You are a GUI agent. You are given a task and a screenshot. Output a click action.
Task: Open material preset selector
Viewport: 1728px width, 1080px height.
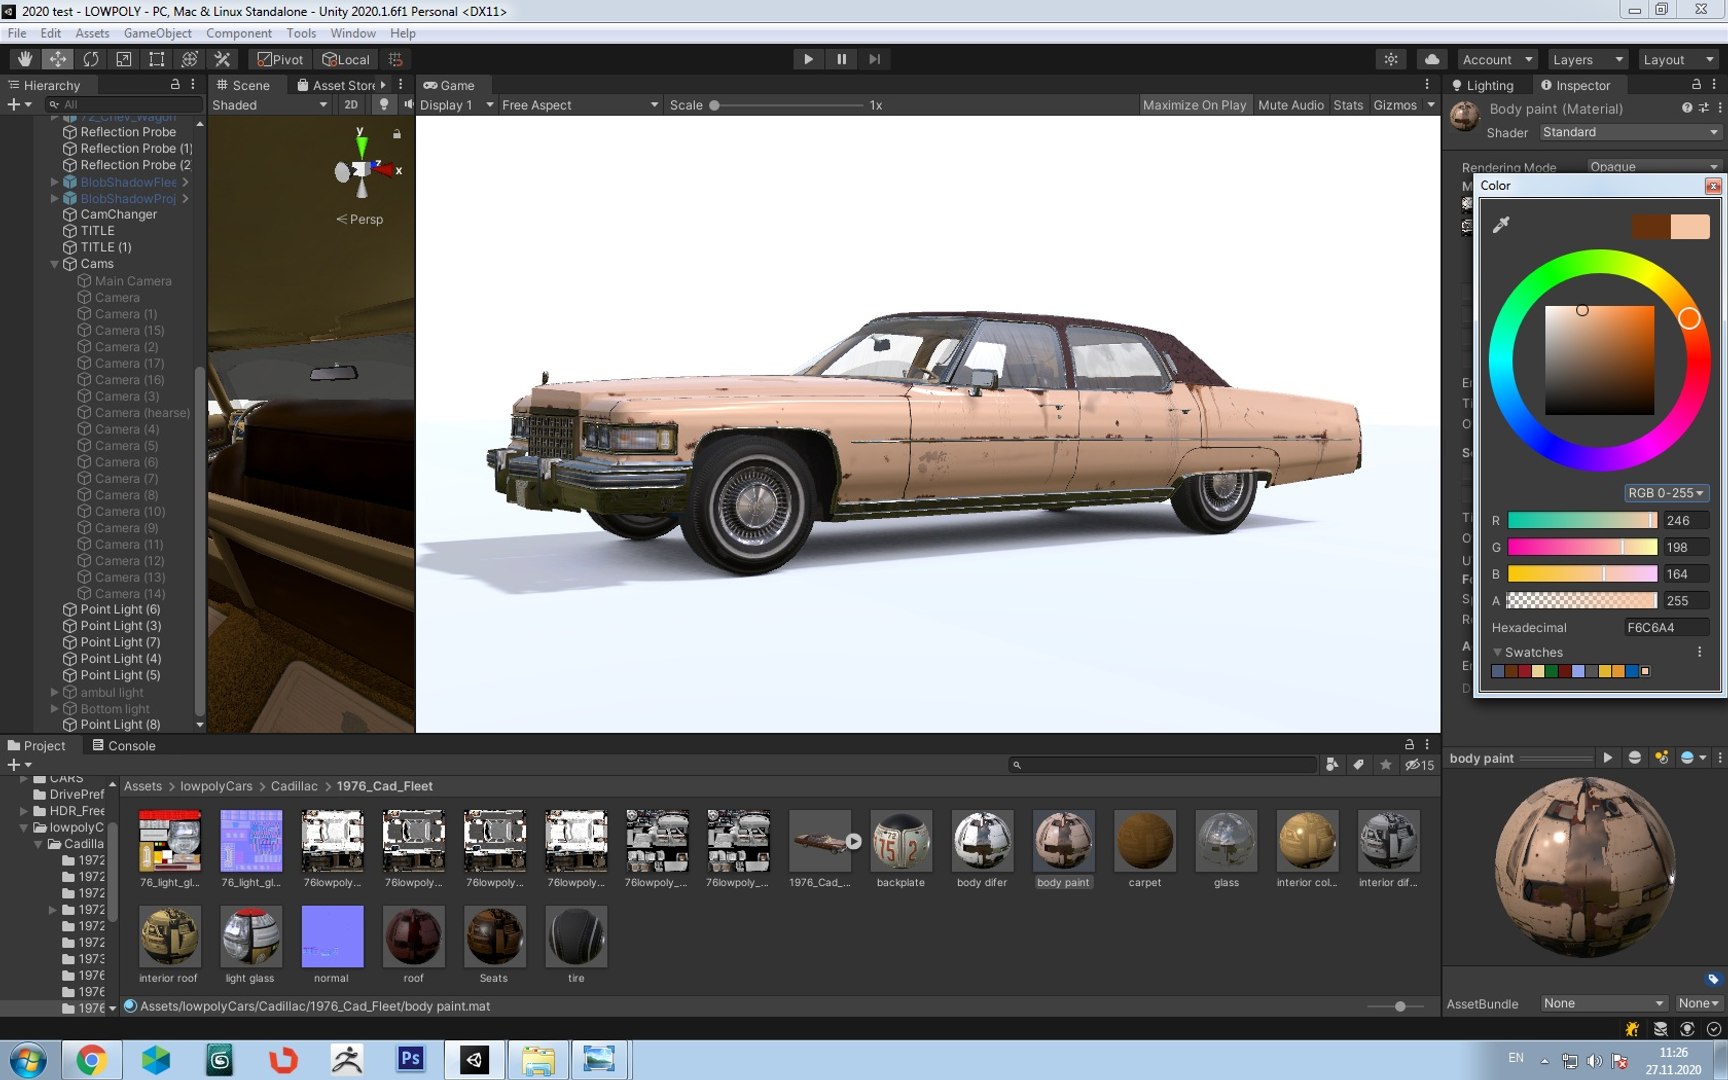coord(1703,108)
